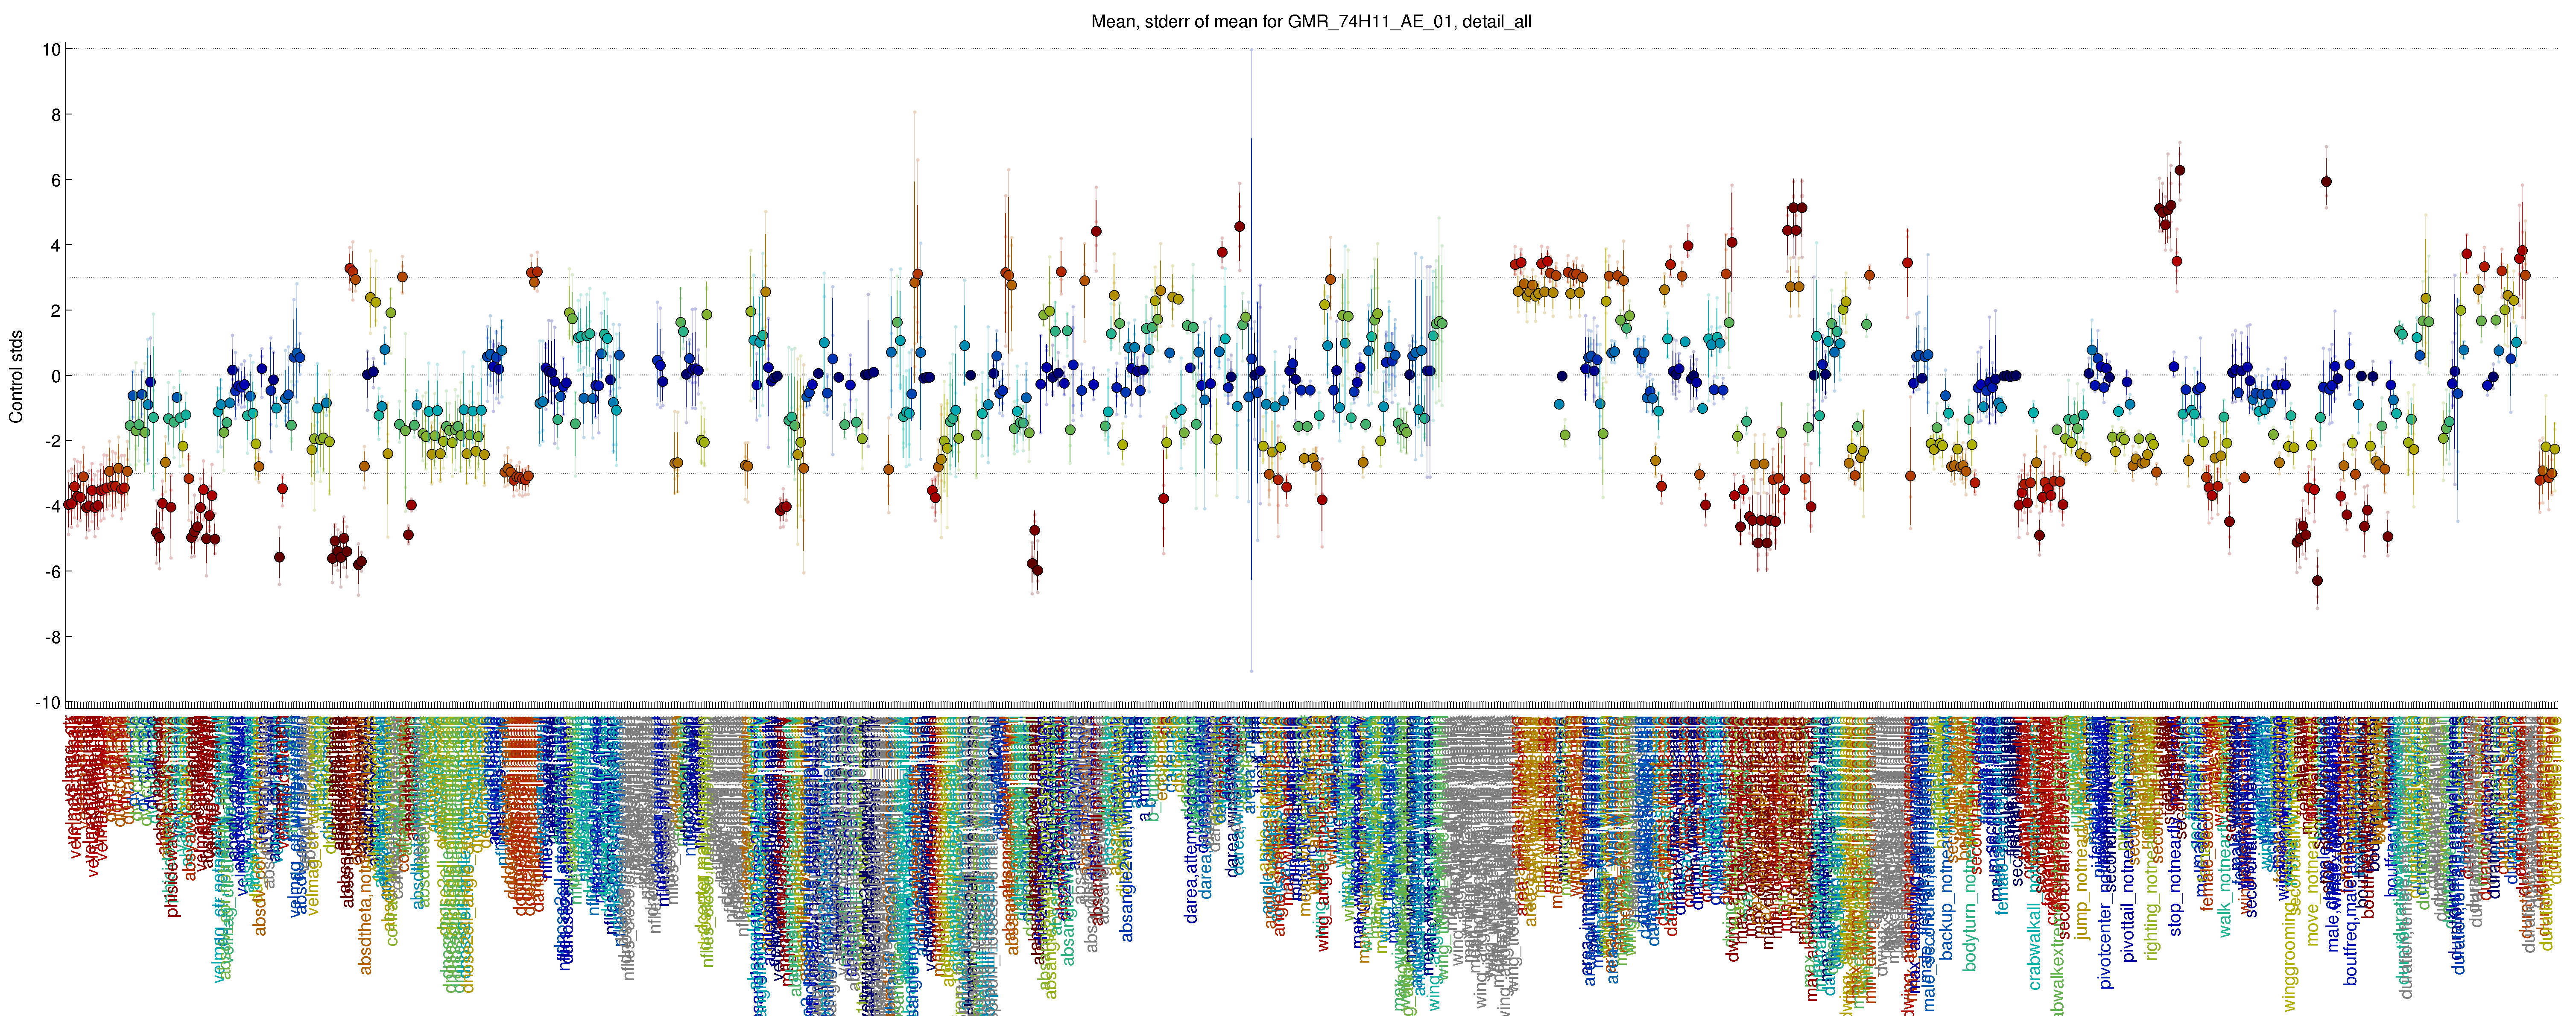Click the y-axis tick label -2

pos(53,441)
